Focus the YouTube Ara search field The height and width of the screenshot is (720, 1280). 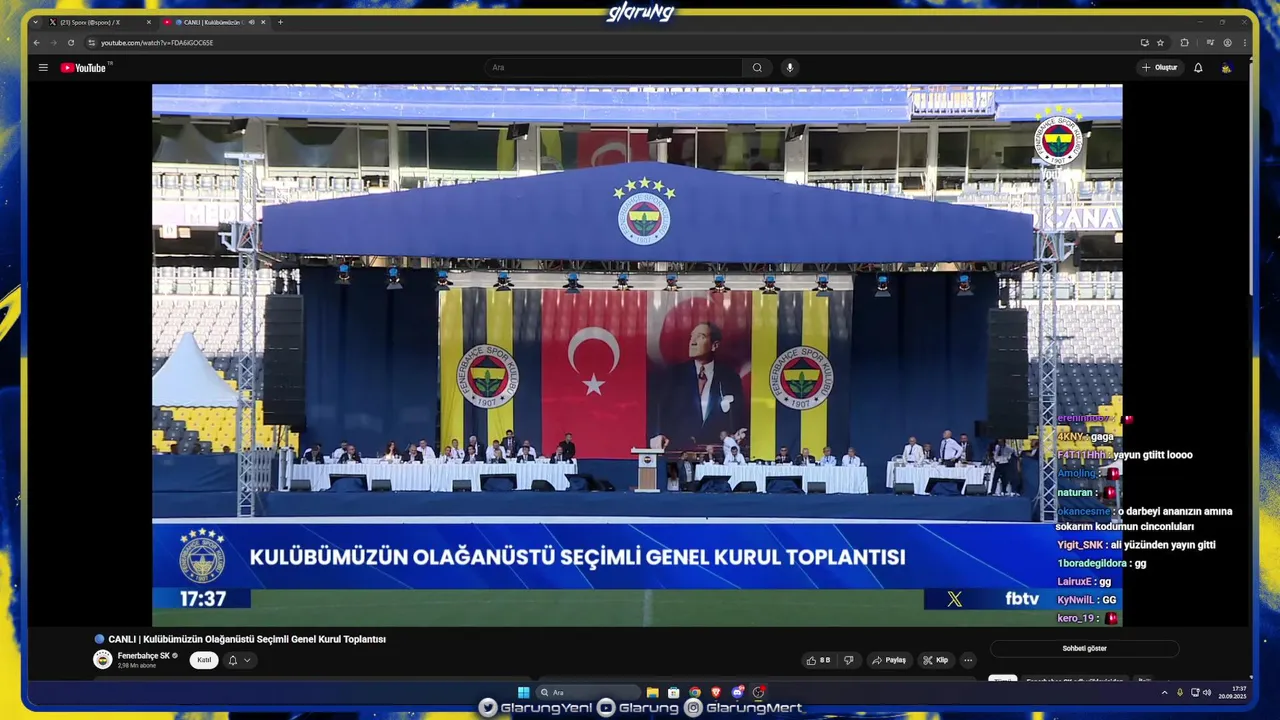coord(613,68)
